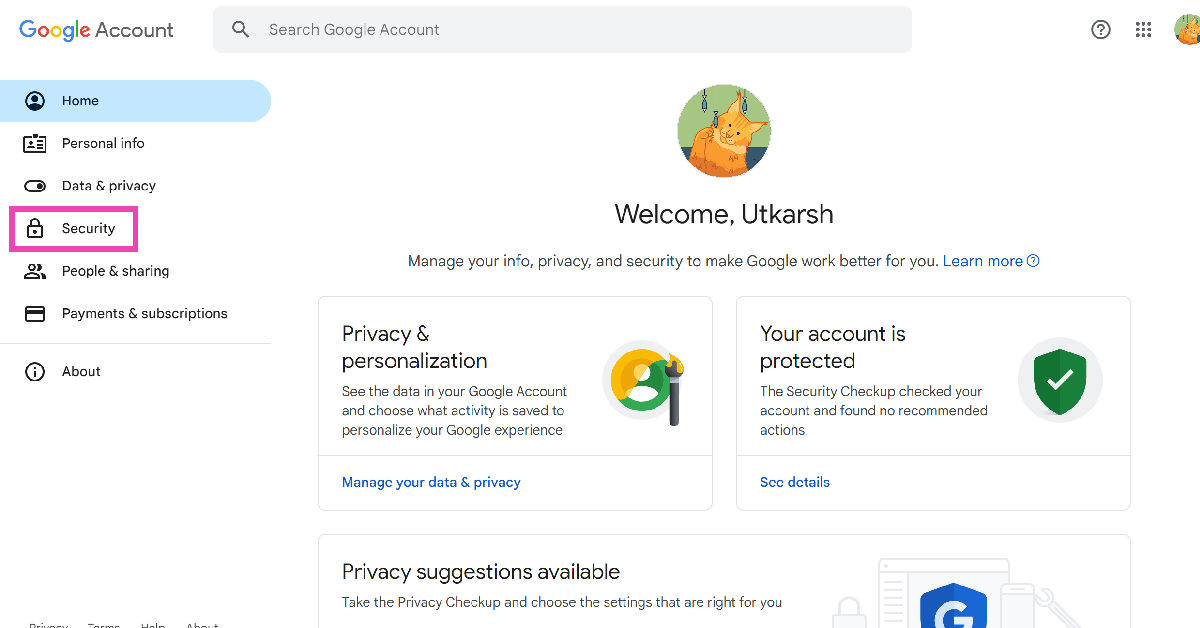Click the Security lock icon
Viewport: 1200px width, 628px height.
tap(35, 229)
